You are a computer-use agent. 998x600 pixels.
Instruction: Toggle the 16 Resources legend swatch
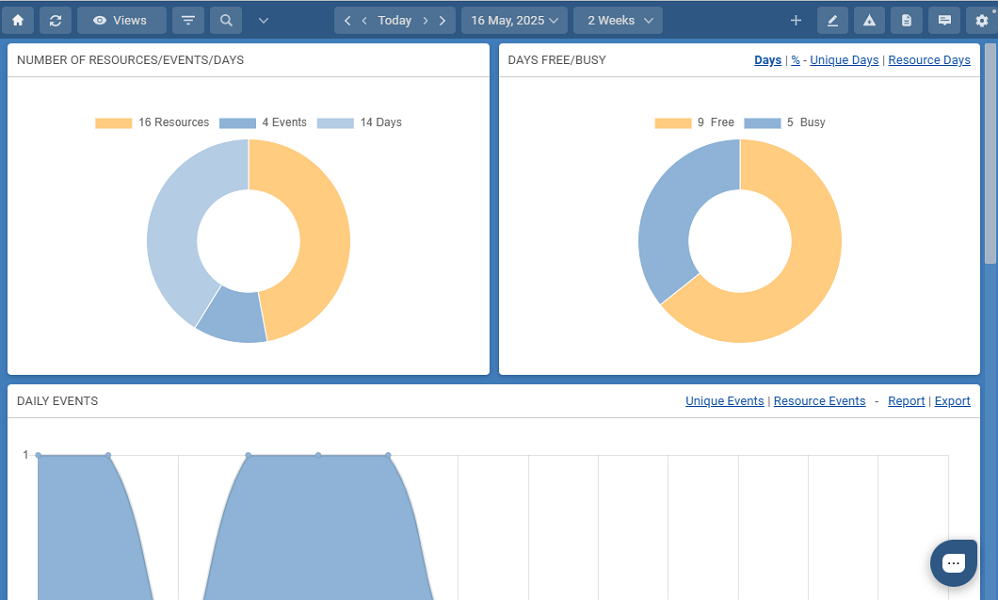tap(113, 123)
